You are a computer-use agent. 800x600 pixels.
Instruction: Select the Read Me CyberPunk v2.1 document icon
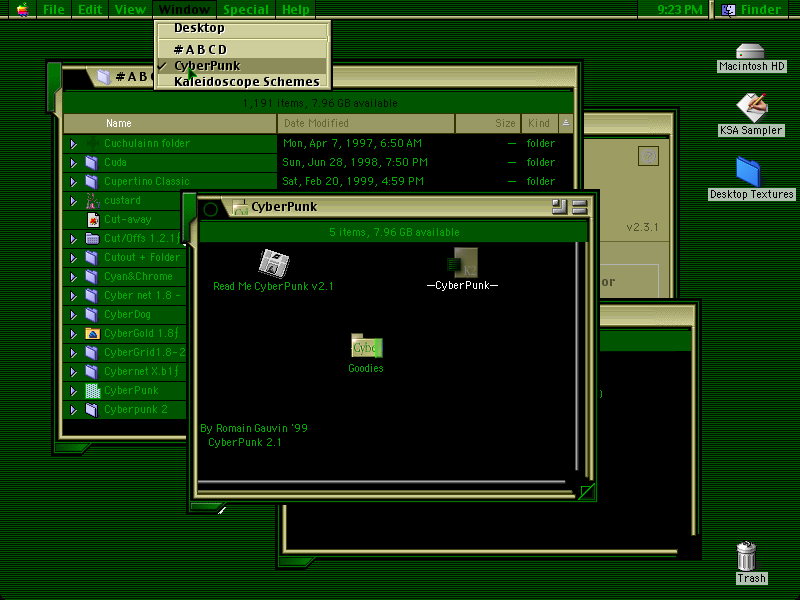coord(274,263)
